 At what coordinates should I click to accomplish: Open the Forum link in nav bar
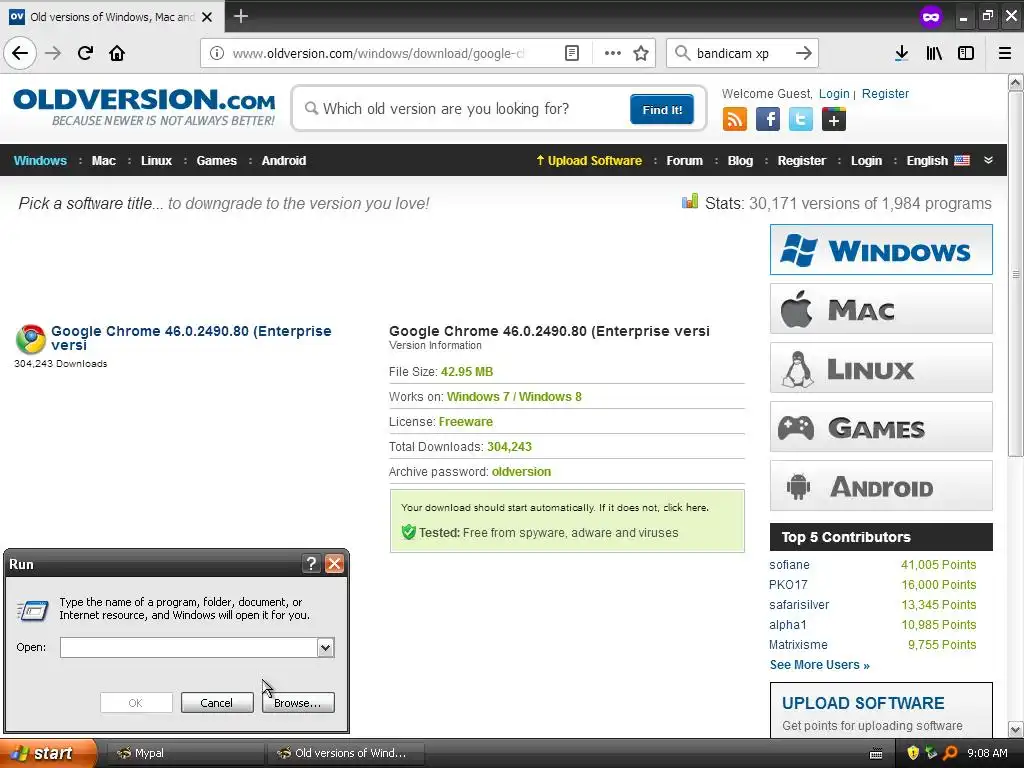684,160
